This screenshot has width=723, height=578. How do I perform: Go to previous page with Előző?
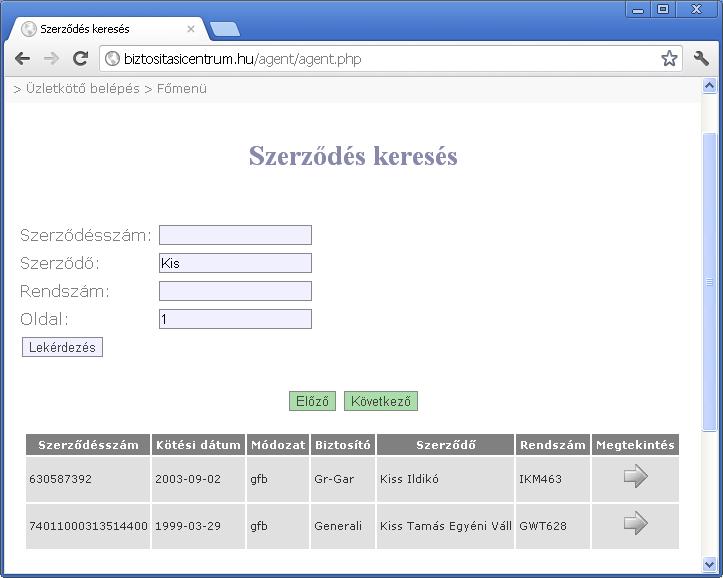[x=312, y=401]
